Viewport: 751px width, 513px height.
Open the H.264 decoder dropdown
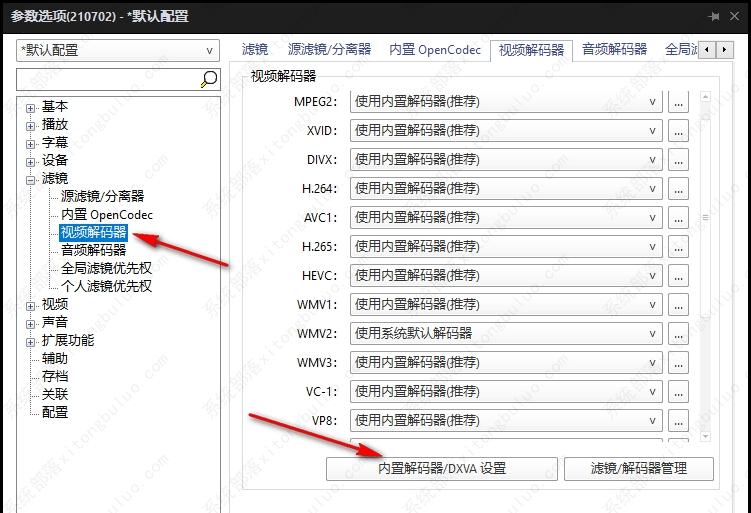tap(506, 189)
